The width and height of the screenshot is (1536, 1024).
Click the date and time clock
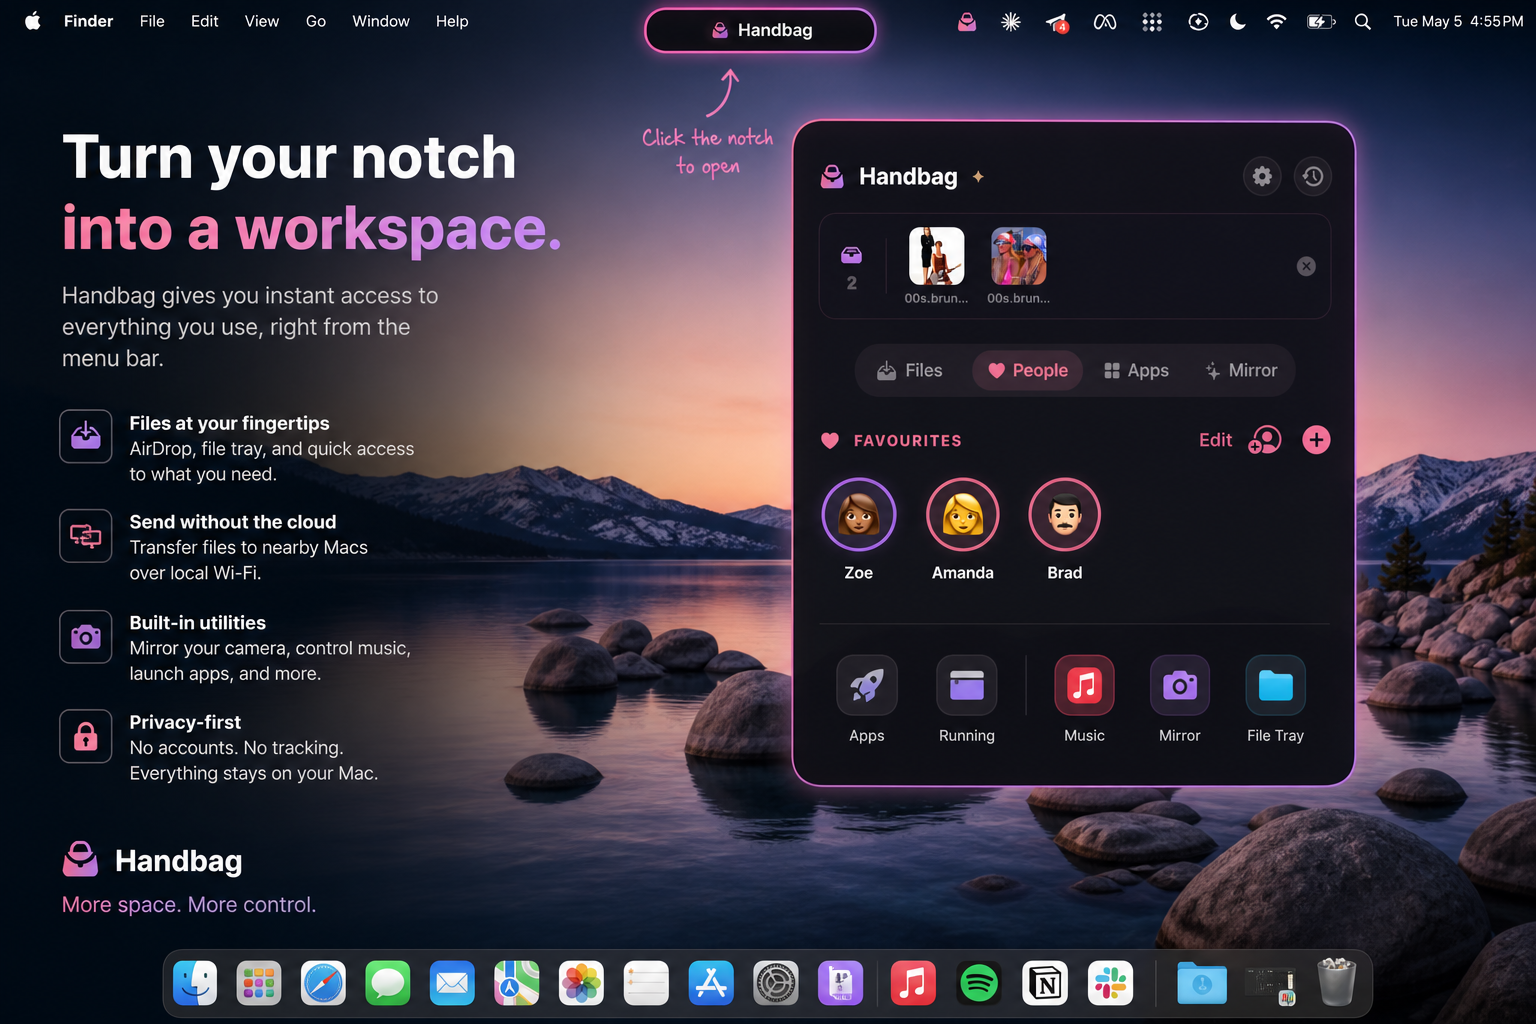coord(1458,21)
